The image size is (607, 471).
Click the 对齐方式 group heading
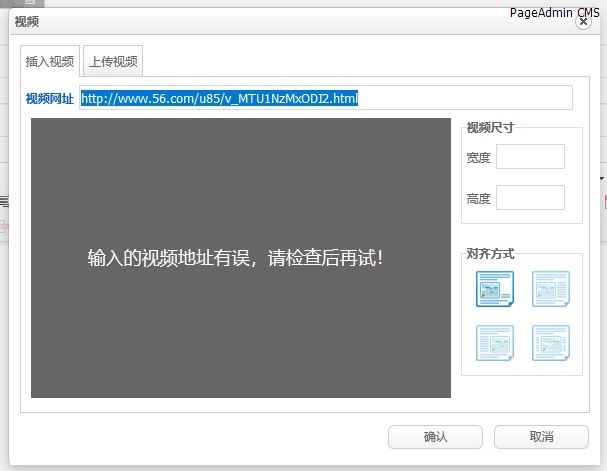coord(490,253)
